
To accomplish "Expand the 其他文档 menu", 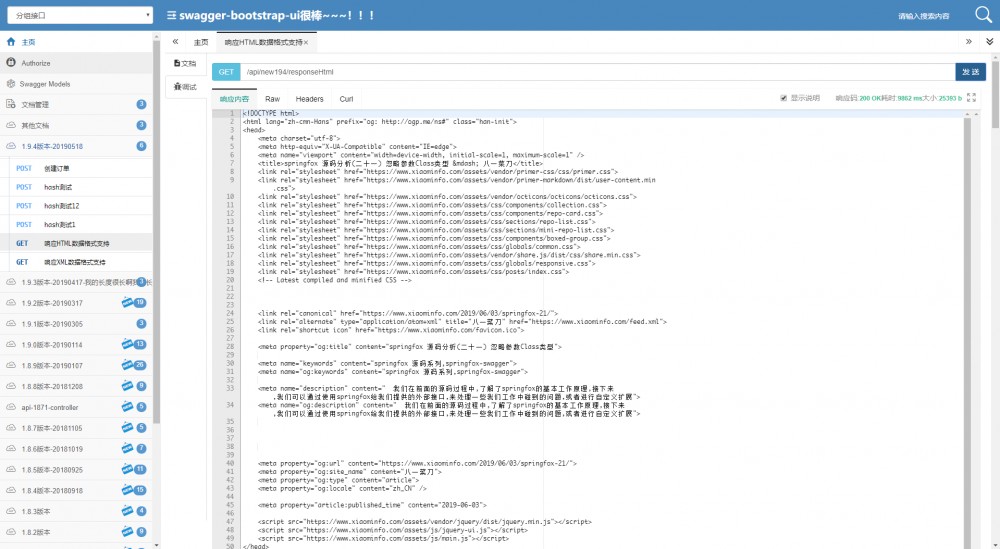I will 77,125.
